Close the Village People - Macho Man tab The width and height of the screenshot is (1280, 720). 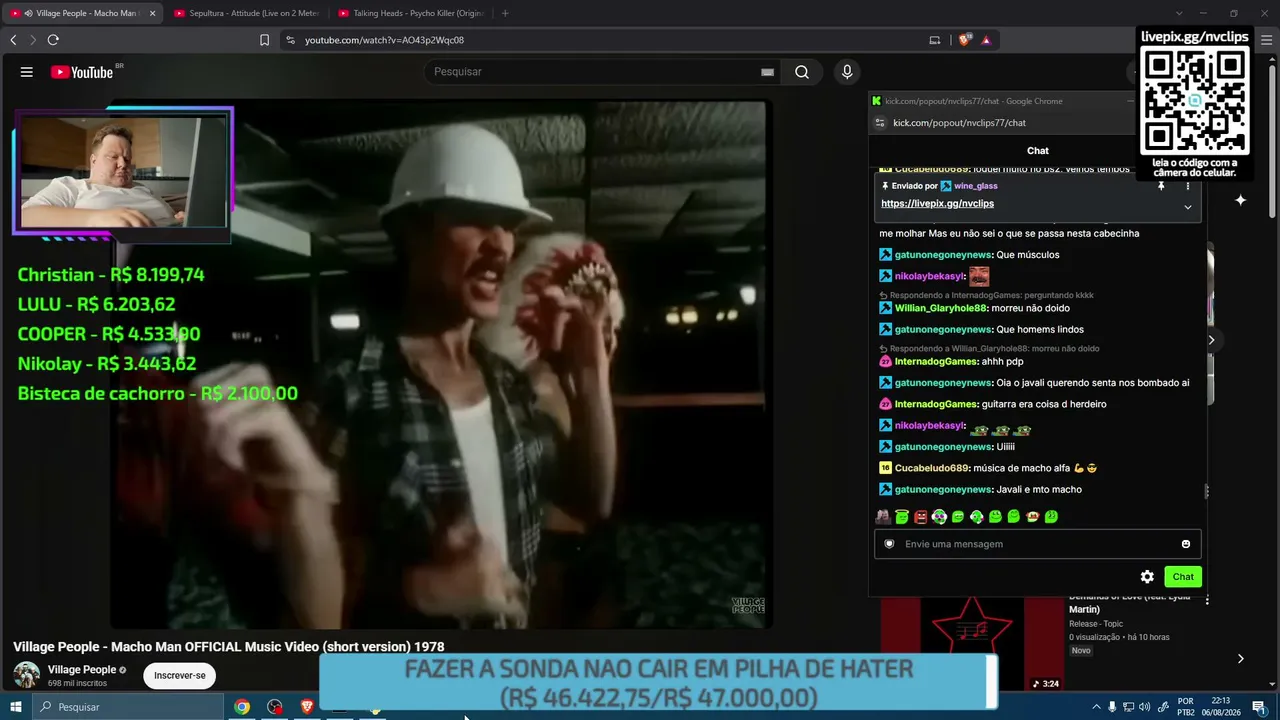tap(153, 13)
